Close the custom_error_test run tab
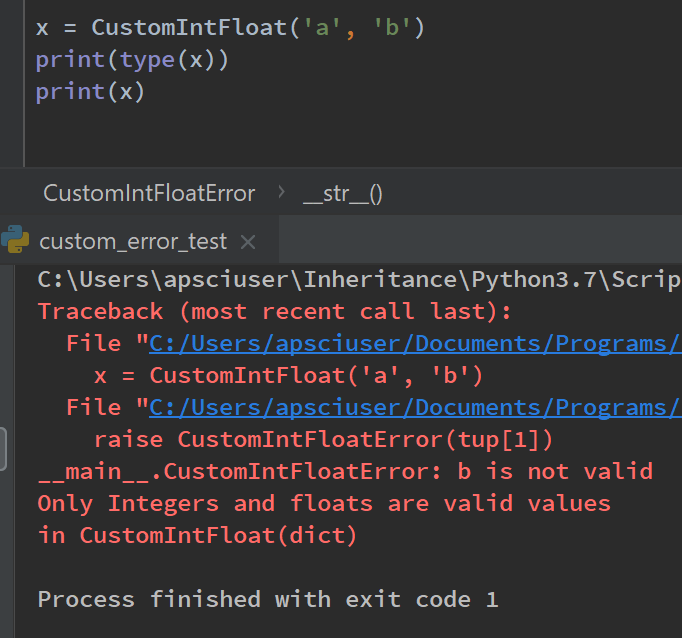This screenshot has height=638, width=682. (249, 242)
